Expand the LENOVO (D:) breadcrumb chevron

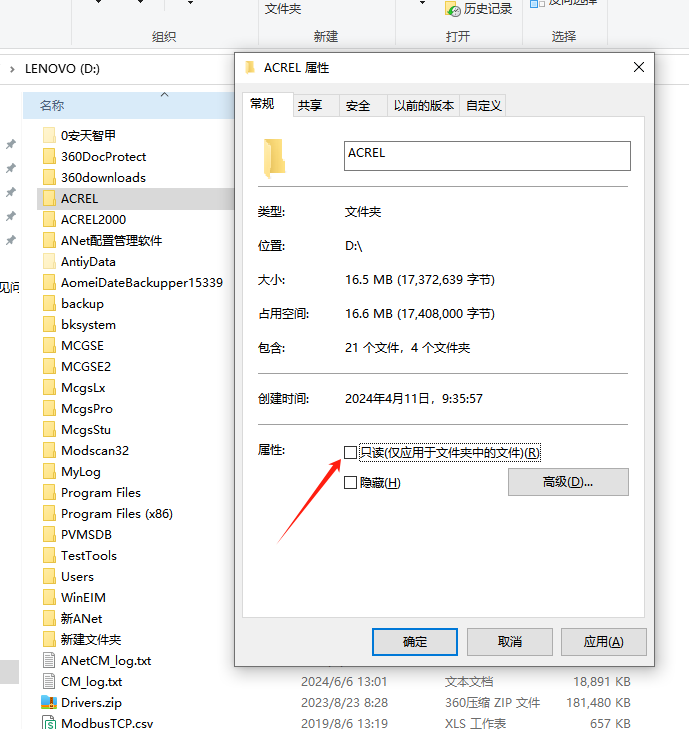(x=12, y=69)
